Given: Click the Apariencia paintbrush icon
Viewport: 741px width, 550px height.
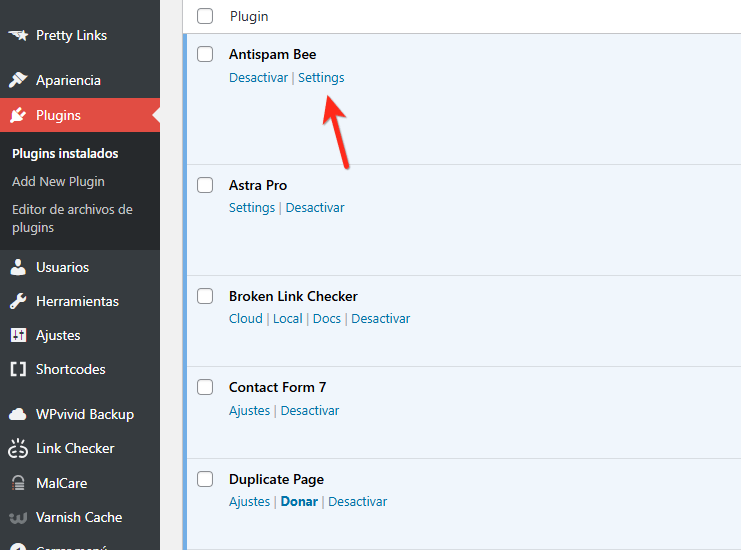Looking at the screenshot, I should tap(18, 80).
